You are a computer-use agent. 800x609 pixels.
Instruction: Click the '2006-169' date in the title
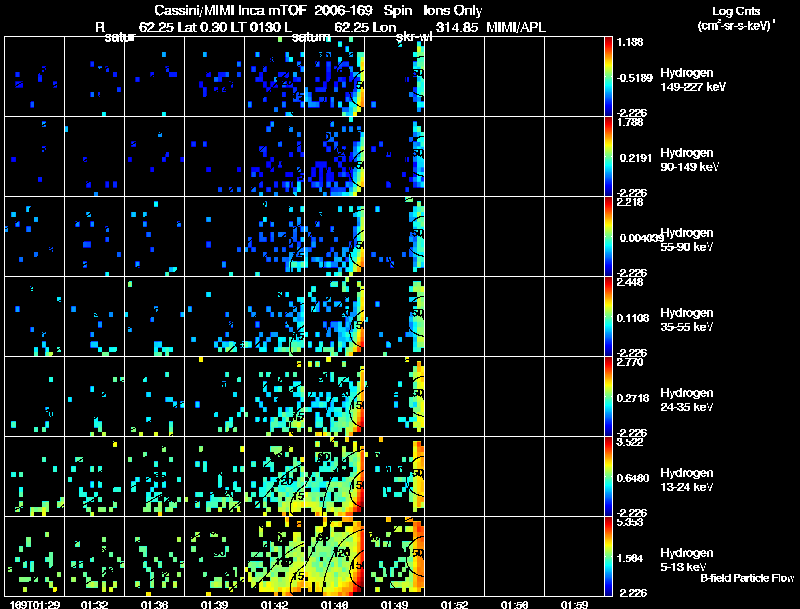click(x=343, y=11)
